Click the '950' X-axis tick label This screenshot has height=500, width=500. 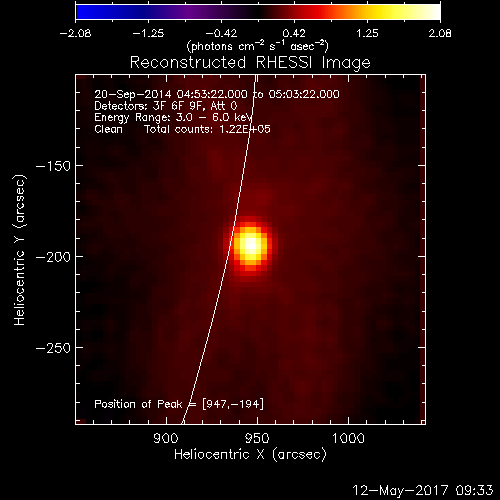pyautogui.click(x=257, y=438)
